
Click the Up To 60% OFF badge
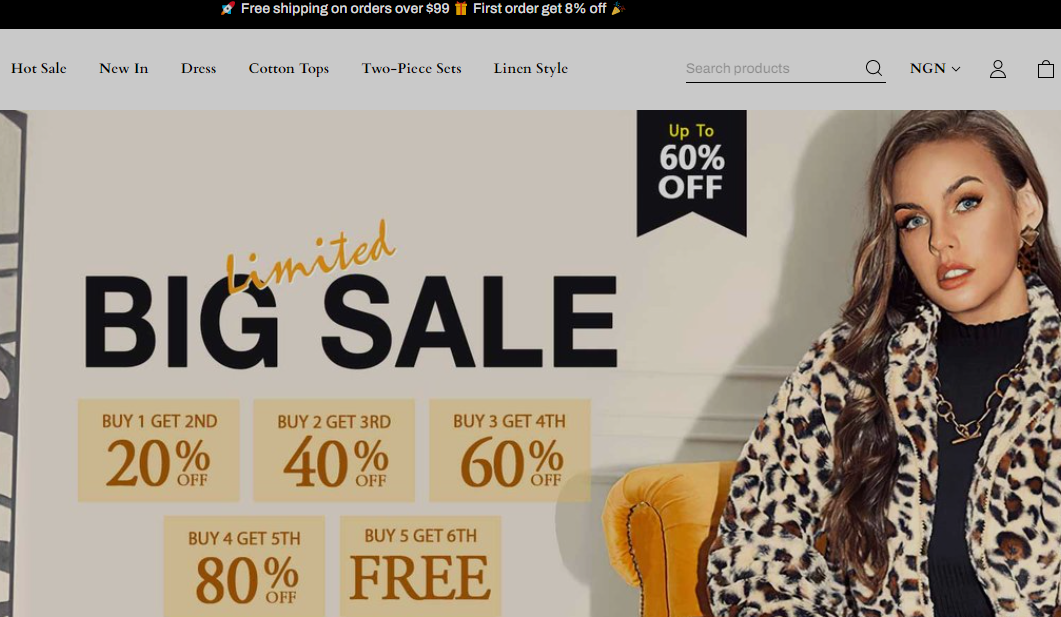(x=692, y=173)
